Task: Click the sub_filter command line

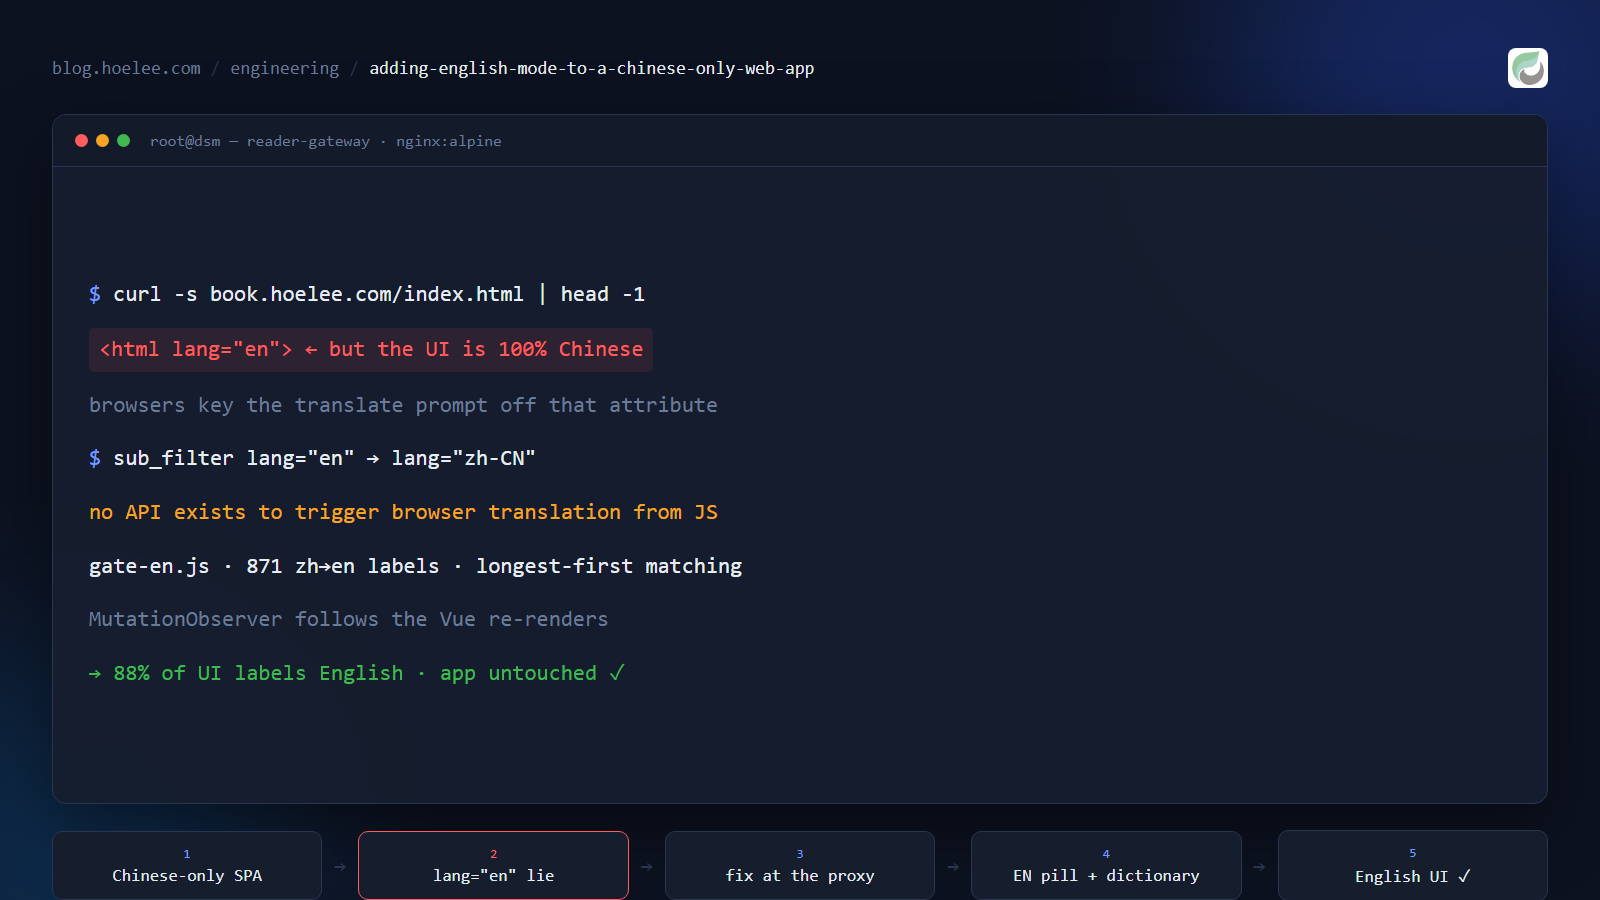Action: 312,458
